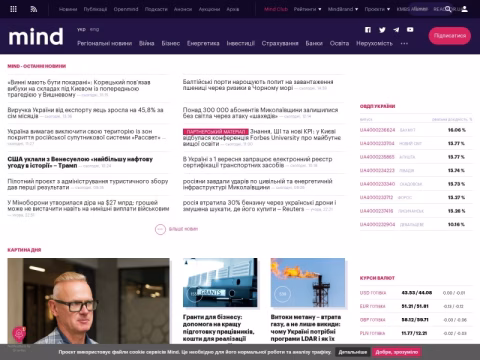Click the USD готівка rate row

[416, 293]
